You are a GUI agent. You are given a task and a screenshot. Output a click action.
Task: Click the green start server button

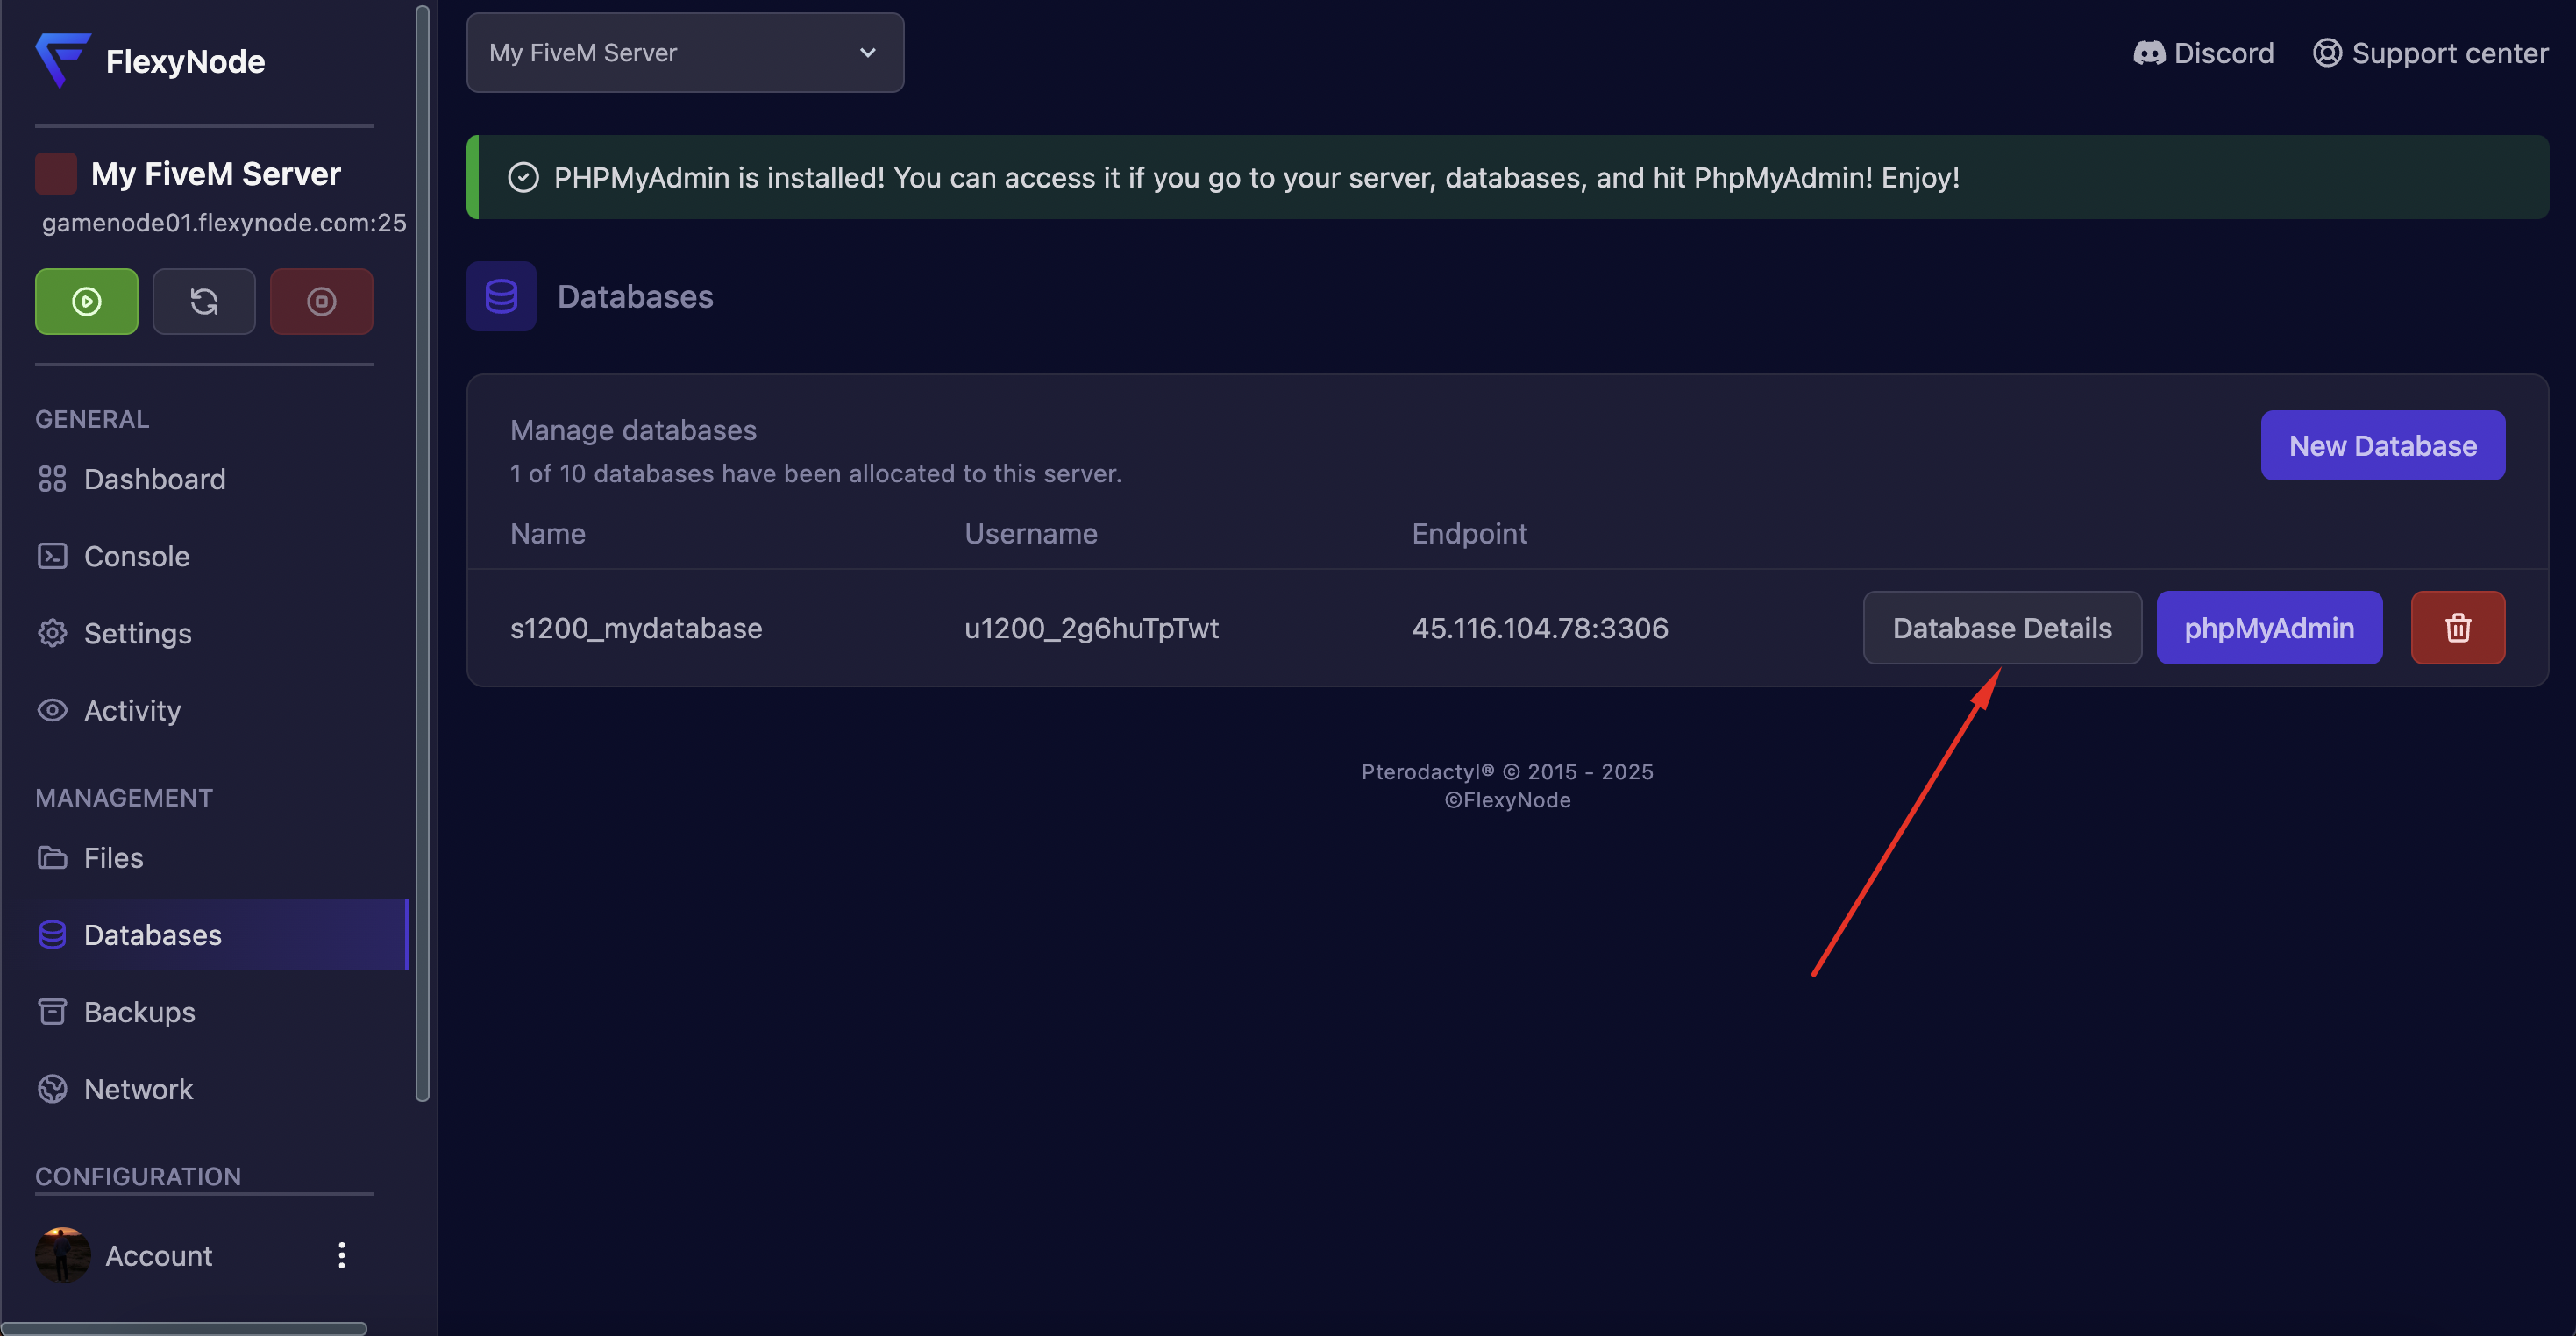click(x=86, y=301)
